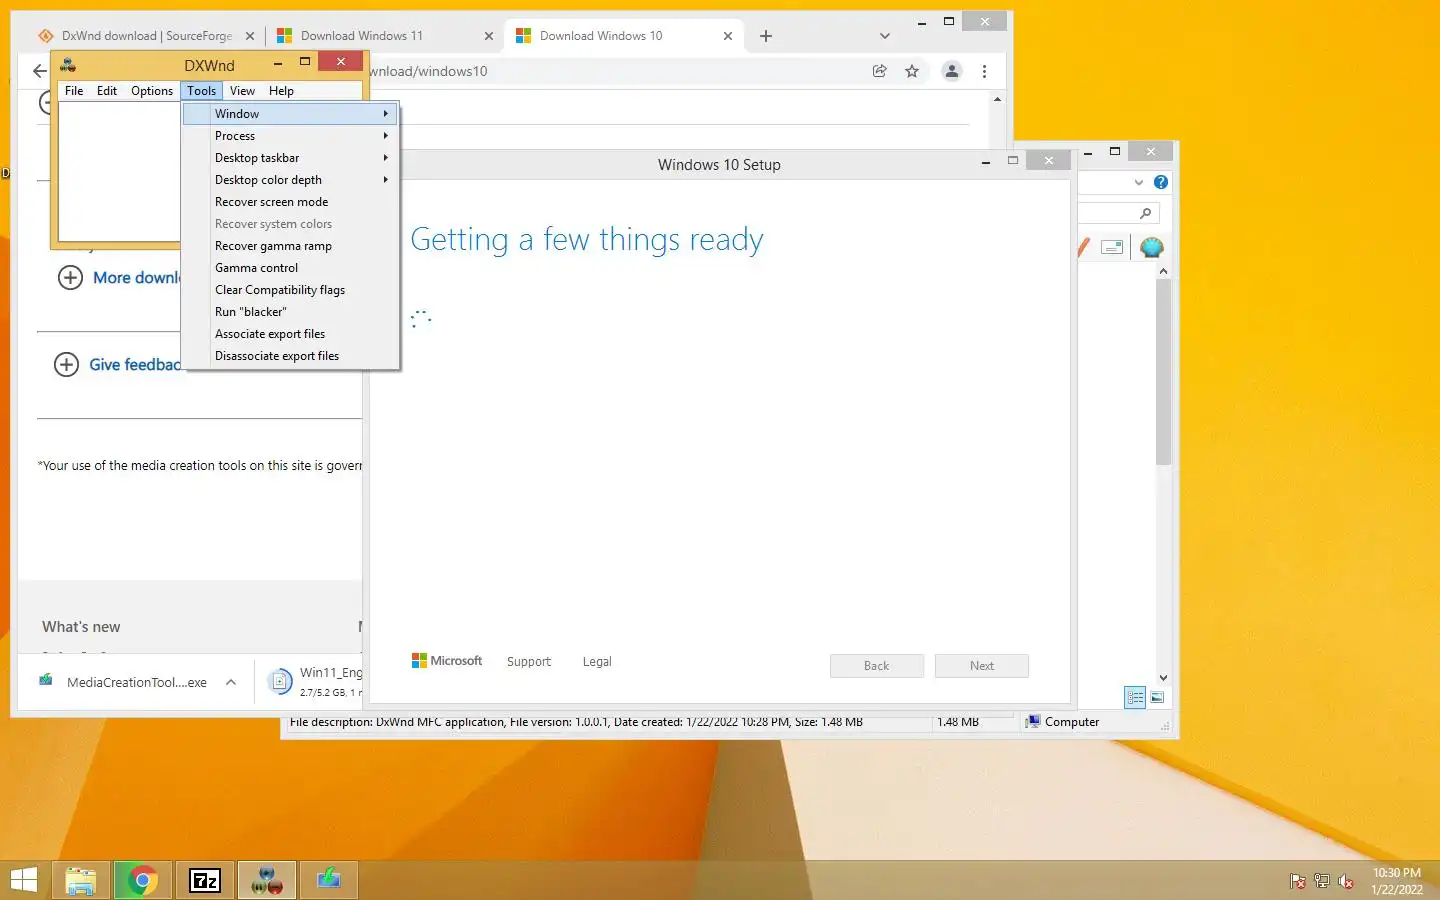Close the open Tools menu header
Screen dimensions: 1440x900
point(201,91)
